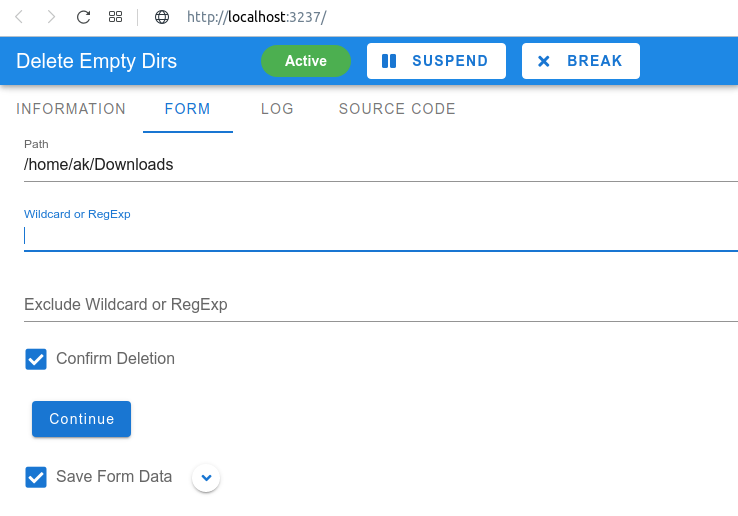The image size is (738, 516).
Task: Click the Exclude Wildcard or RegExp field
Action: [x=381, y=305]
